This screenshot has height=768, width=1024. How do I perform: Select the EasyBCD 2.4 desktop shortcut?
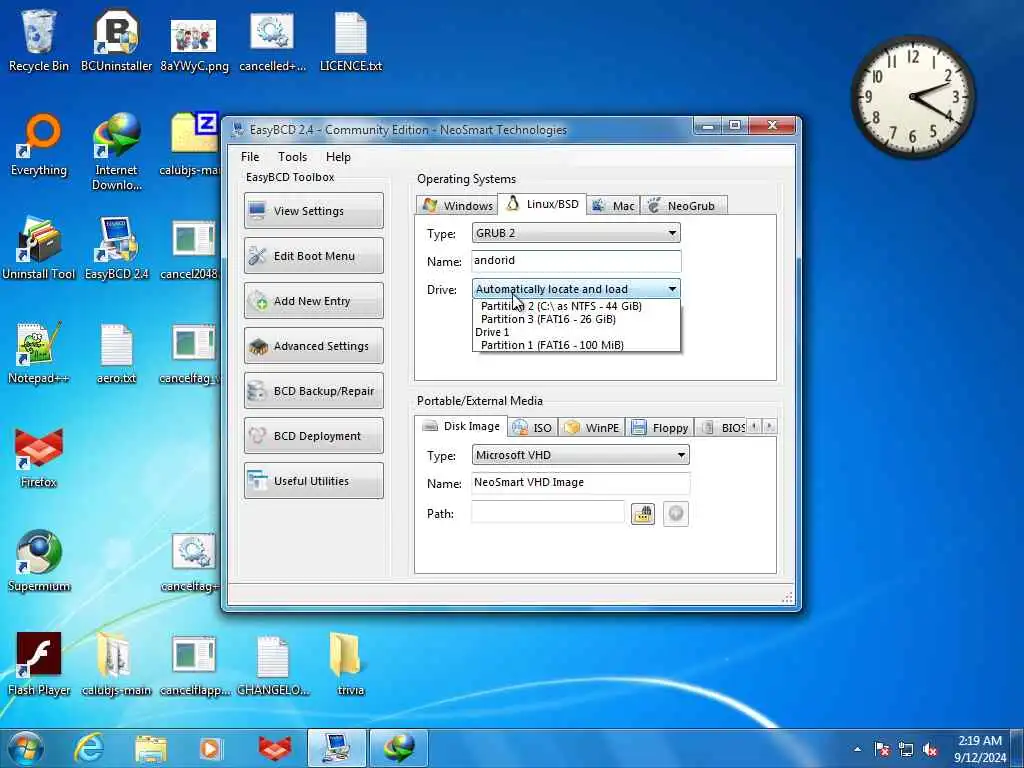[x=116, y=249]
